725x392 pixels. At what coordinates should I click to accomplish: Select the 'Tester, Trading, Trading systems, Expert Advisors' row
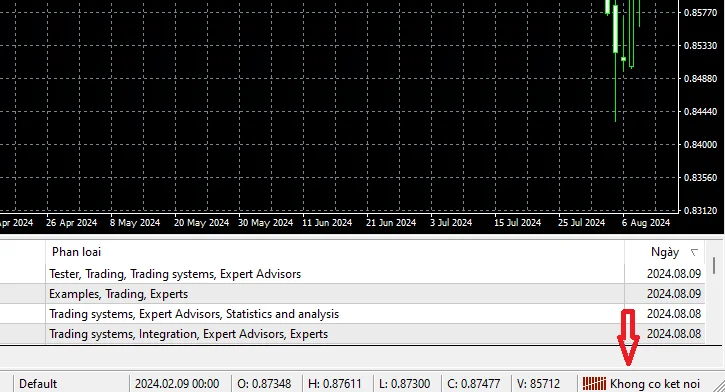[352, 274]
